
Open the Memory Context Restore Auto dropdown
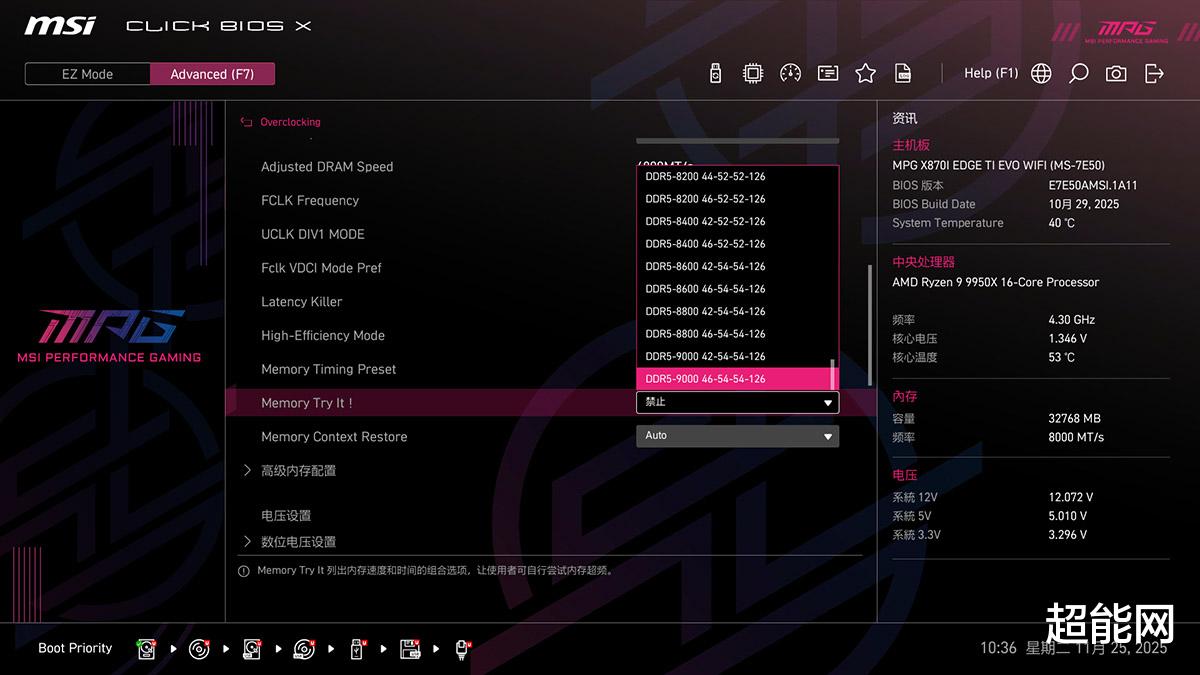[x=738, y=436]
